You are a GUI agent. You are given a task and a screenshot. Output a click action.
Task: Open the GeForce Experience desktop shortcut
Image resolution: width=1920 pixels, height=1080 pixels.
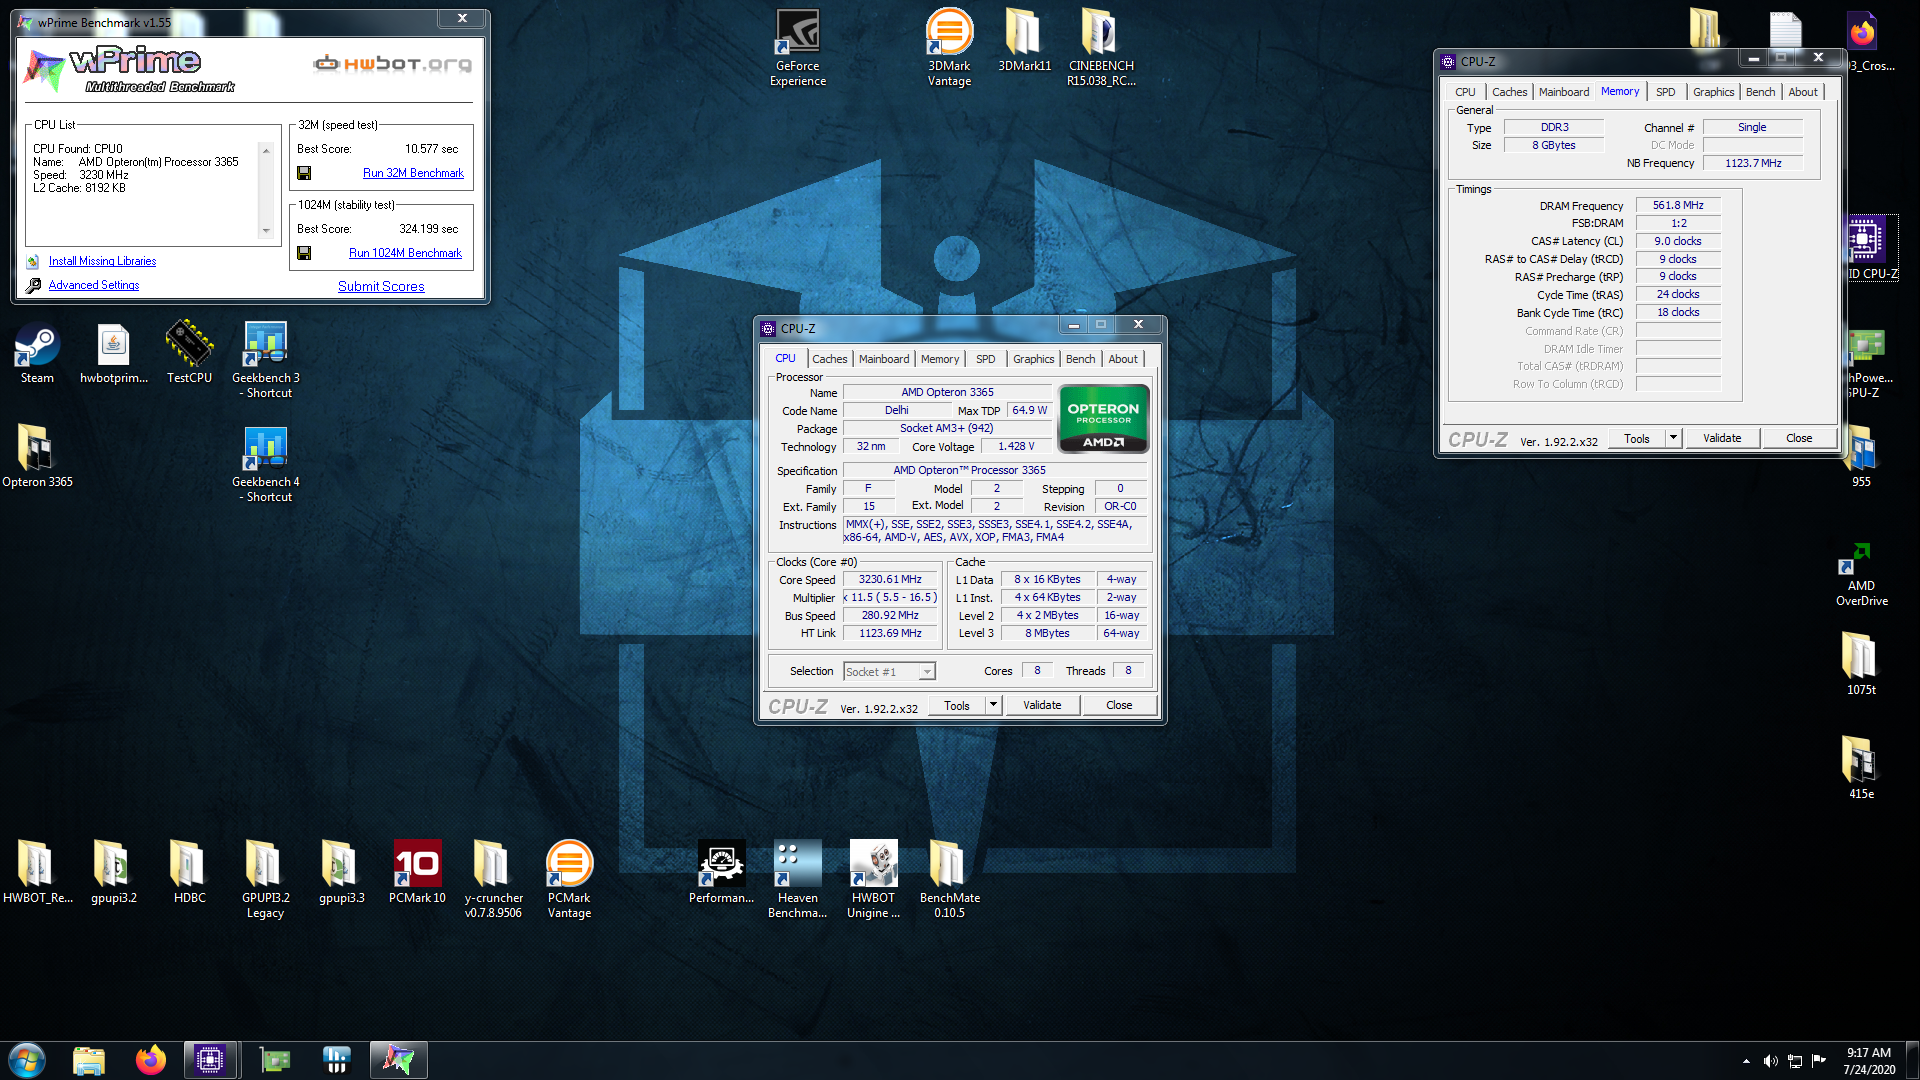click(x=798, y=47)
